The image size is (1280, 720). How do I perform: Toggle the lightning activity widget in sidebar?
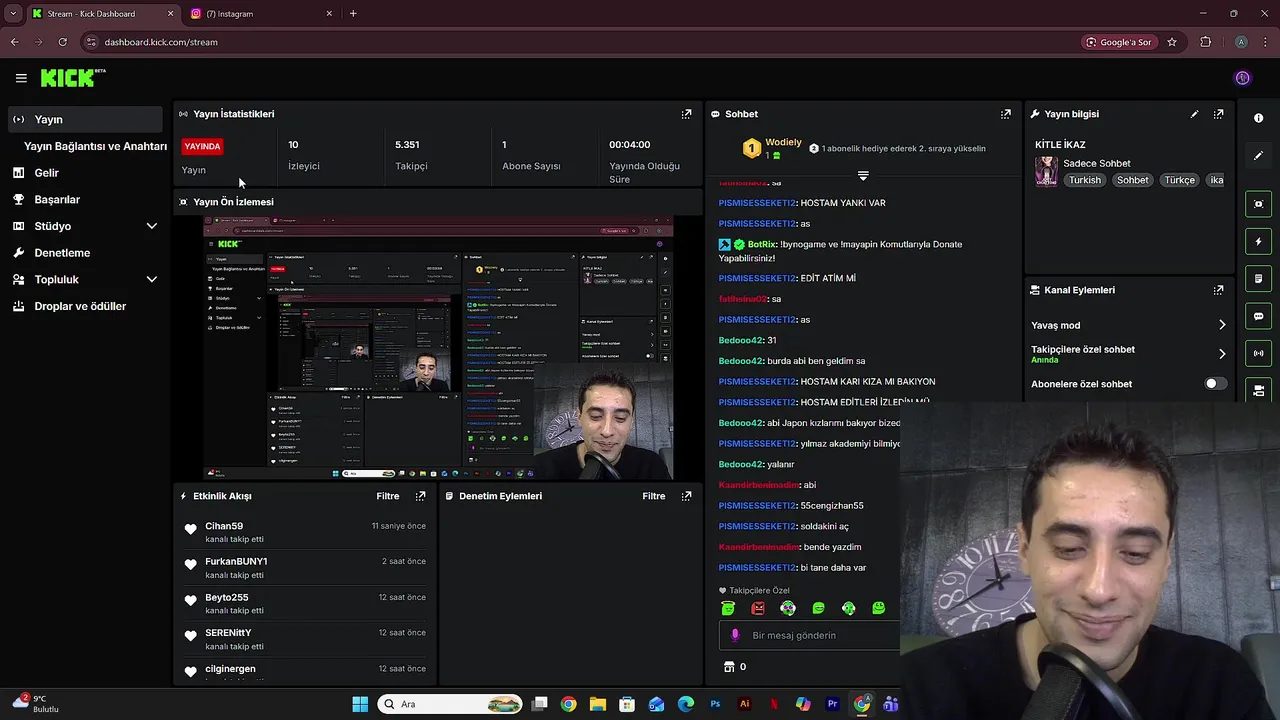(x=1258, y=241)
